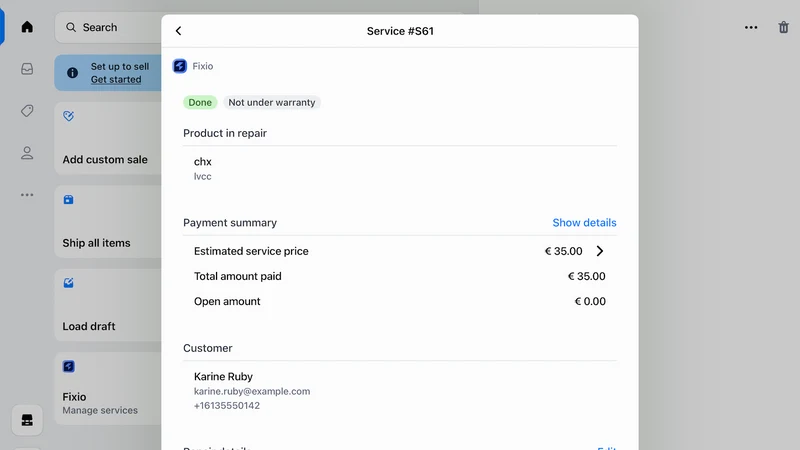Open the customers person icon

pos(27,153)
